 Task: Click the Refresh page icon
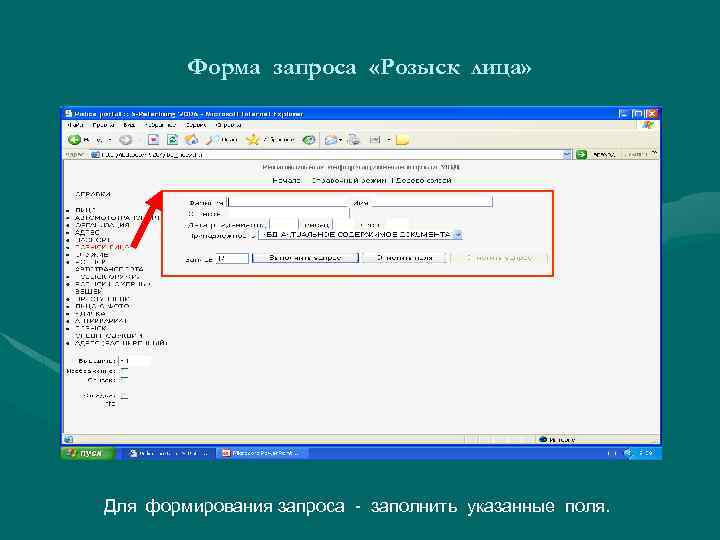click(x=172, y=140)
